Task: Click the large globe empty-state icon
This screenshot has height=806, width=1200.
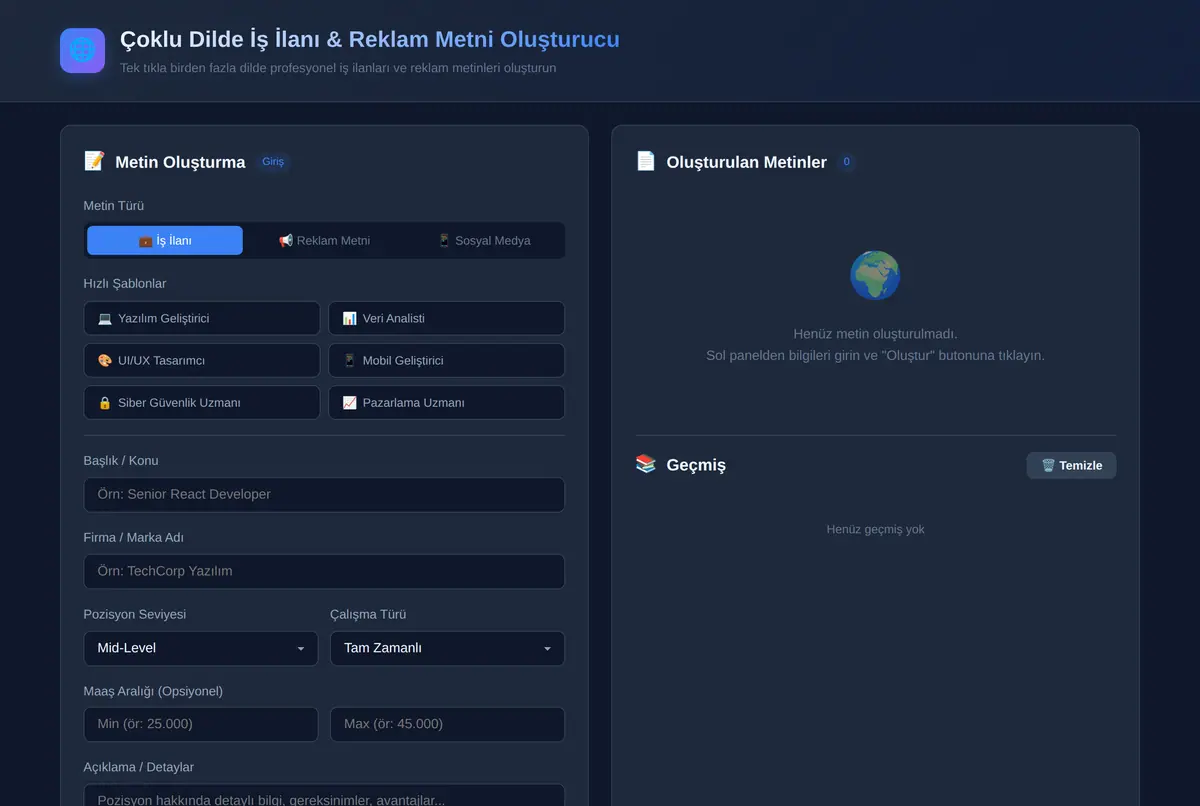Action: pyautogui.click(x=875, y=276)
